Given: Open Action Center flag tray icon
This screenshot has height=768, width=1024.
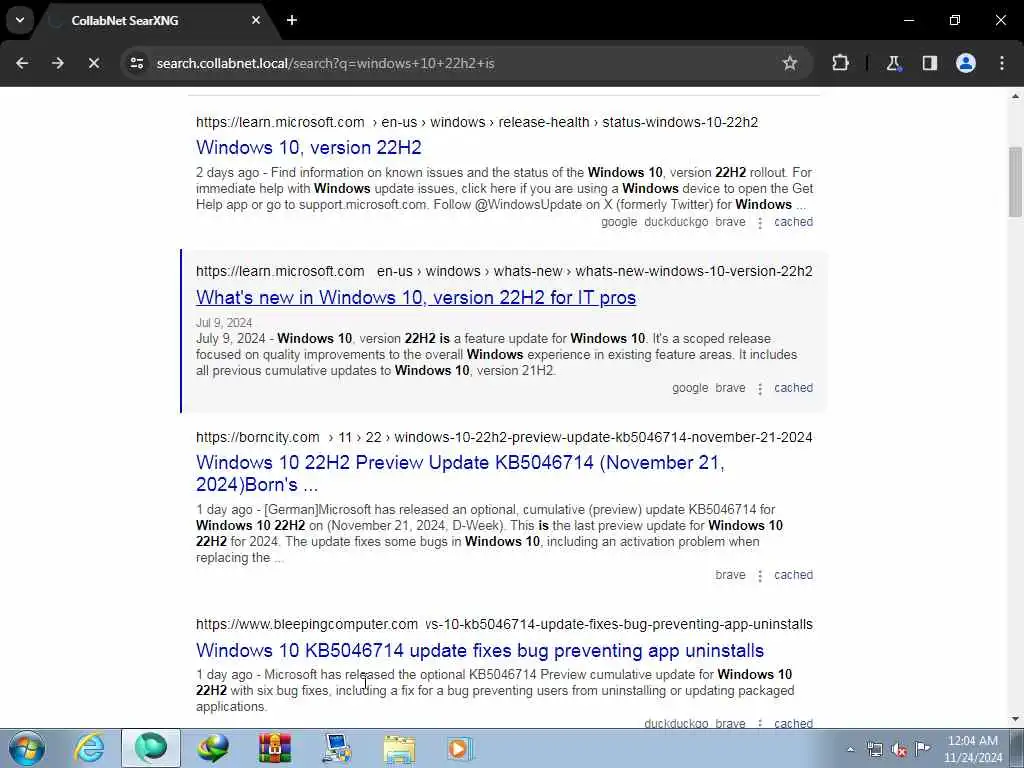Looking at the screenshot, I should pyautogui.click(x=923, y=749).
